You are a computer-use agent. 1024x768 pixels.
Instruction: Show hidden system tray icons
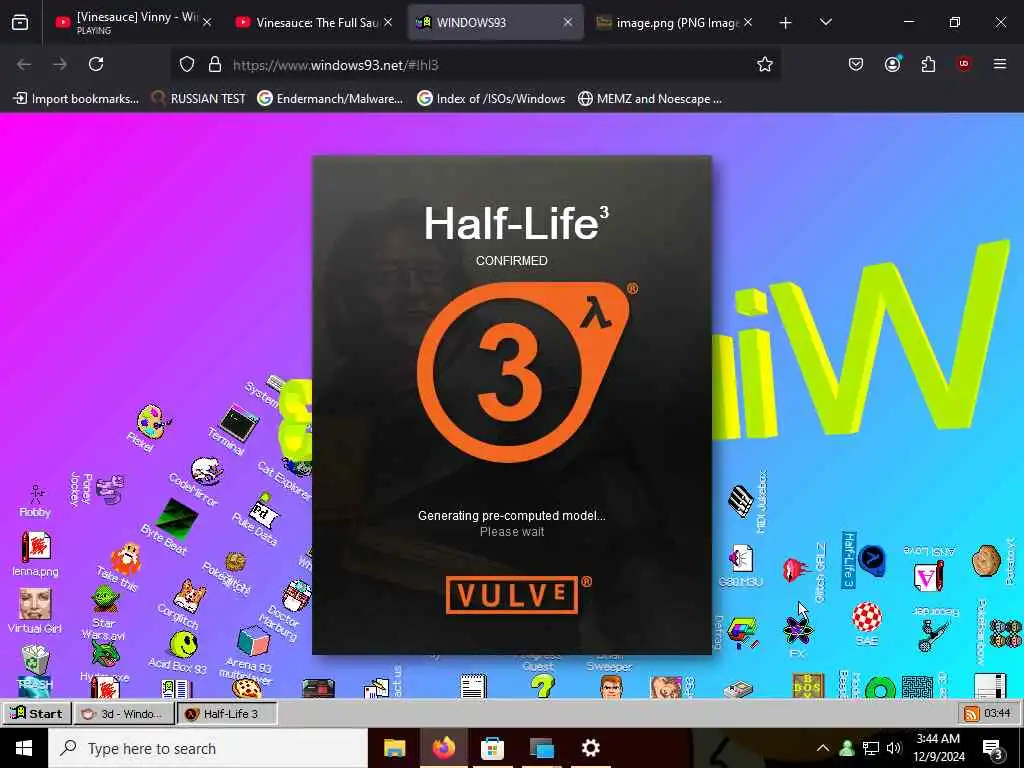coord(822,748)
